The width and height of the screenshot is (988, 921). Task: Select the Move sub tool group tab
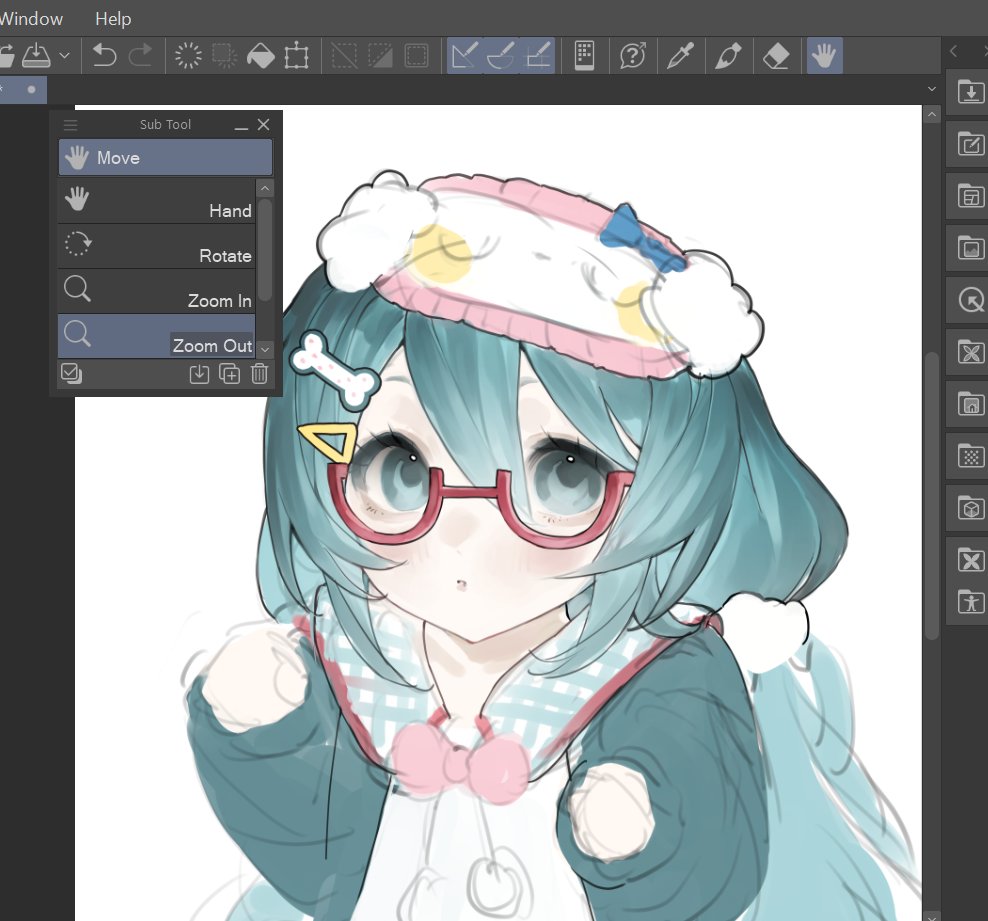(165, 157)
